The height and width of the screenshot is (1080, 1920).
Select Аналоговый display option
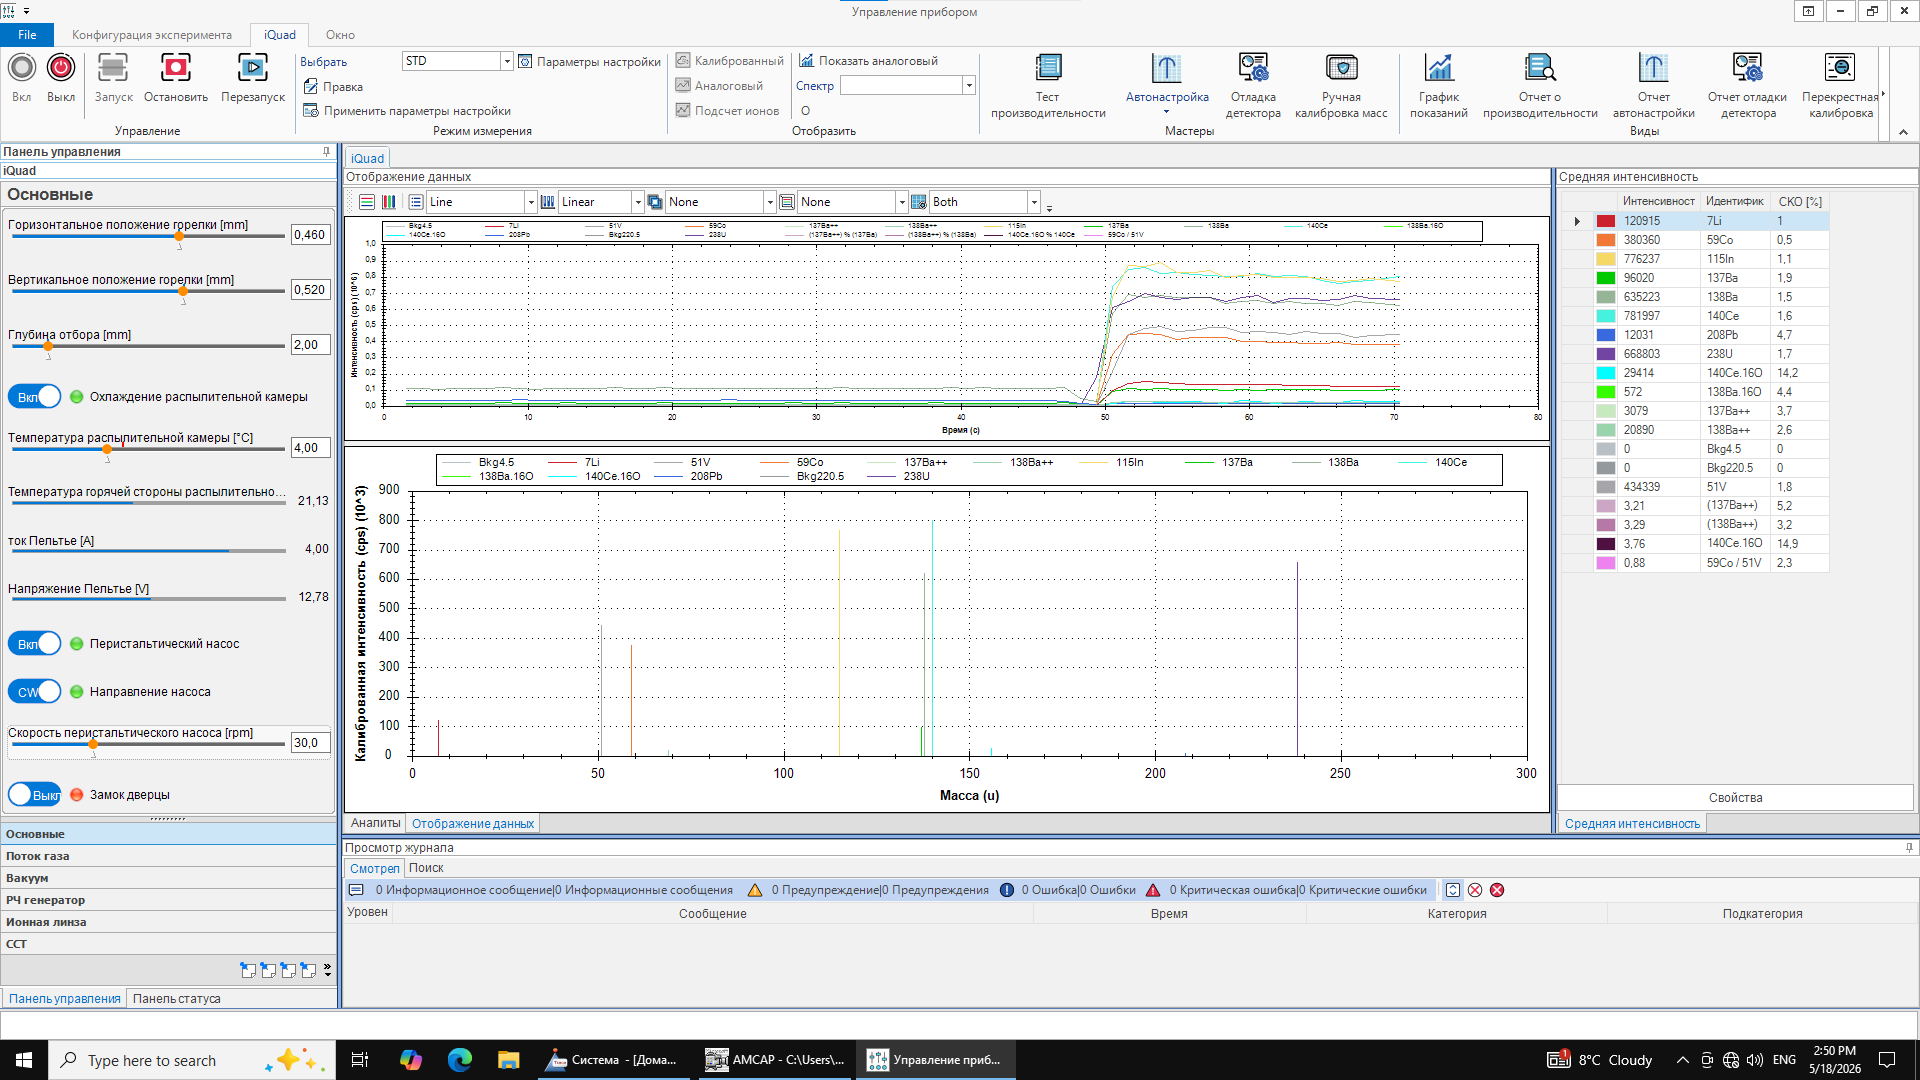click(x=720, y=86)
